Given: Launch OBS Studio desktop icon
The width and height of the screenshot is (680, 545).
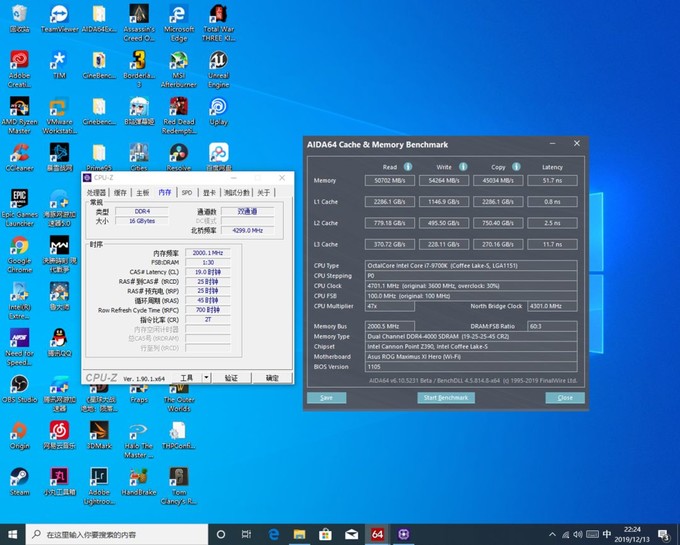Looking at the screenshot, I should click(x=20, y=389).
